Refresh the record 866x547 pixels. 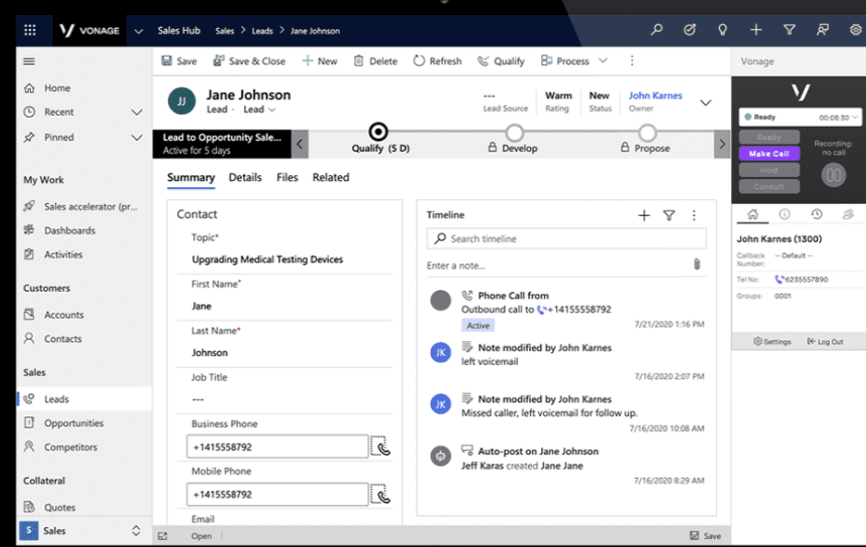[437, 61]
